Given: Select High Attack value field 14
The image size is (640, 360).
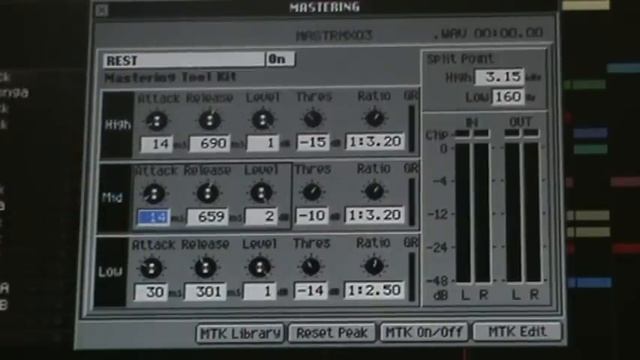Looking at the screenshot, I should coord(157,144).
